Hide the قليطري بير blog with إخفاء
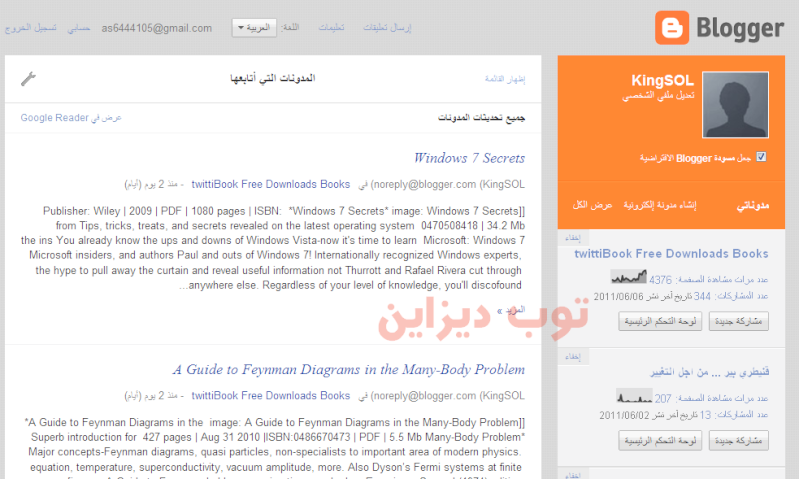The height and width of the screenshot is (479, 799). [x=573, y=357]
